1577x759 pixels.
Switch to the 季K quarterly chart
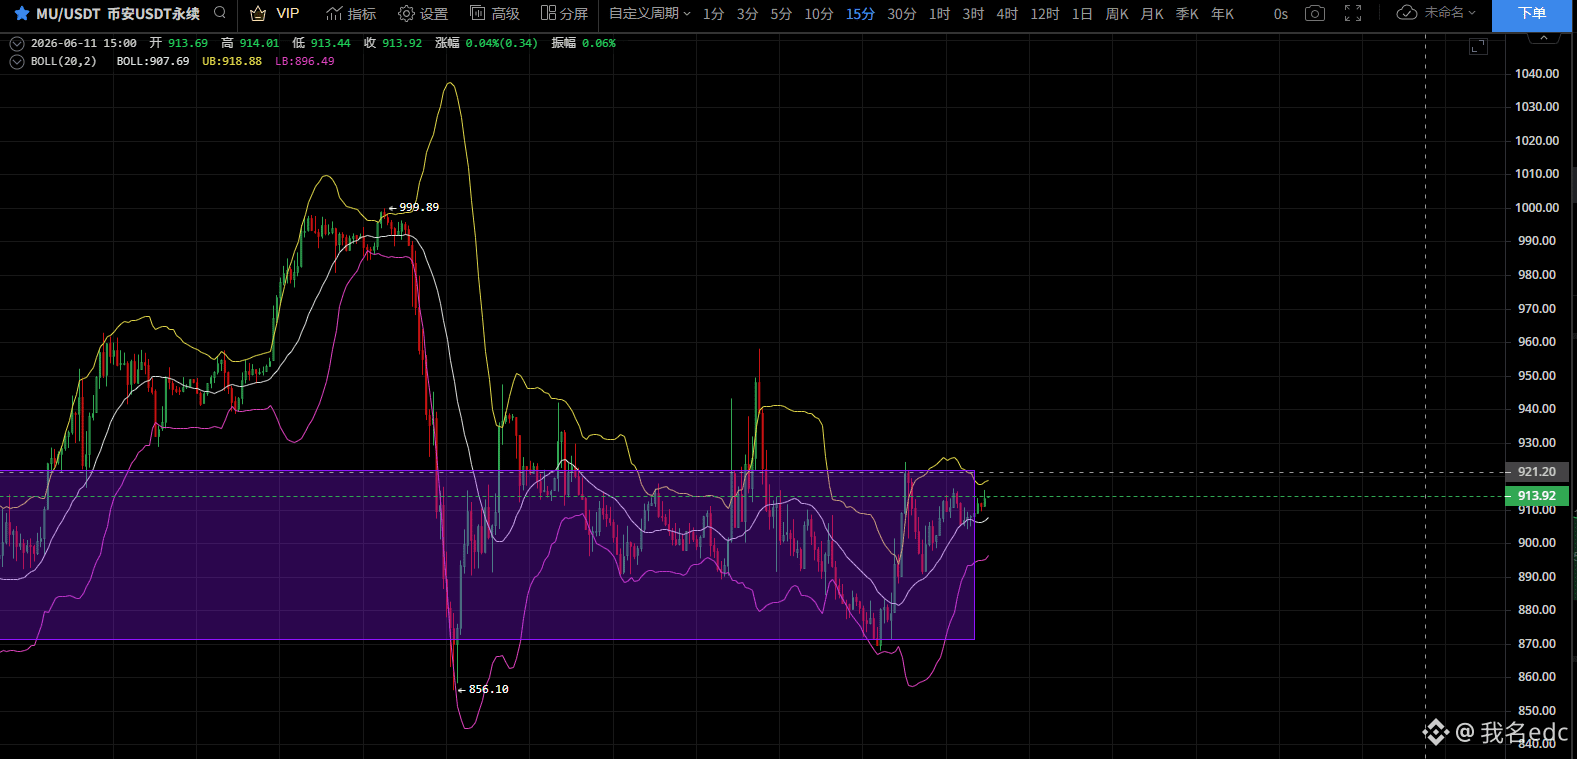click(x=1187, y=14)
